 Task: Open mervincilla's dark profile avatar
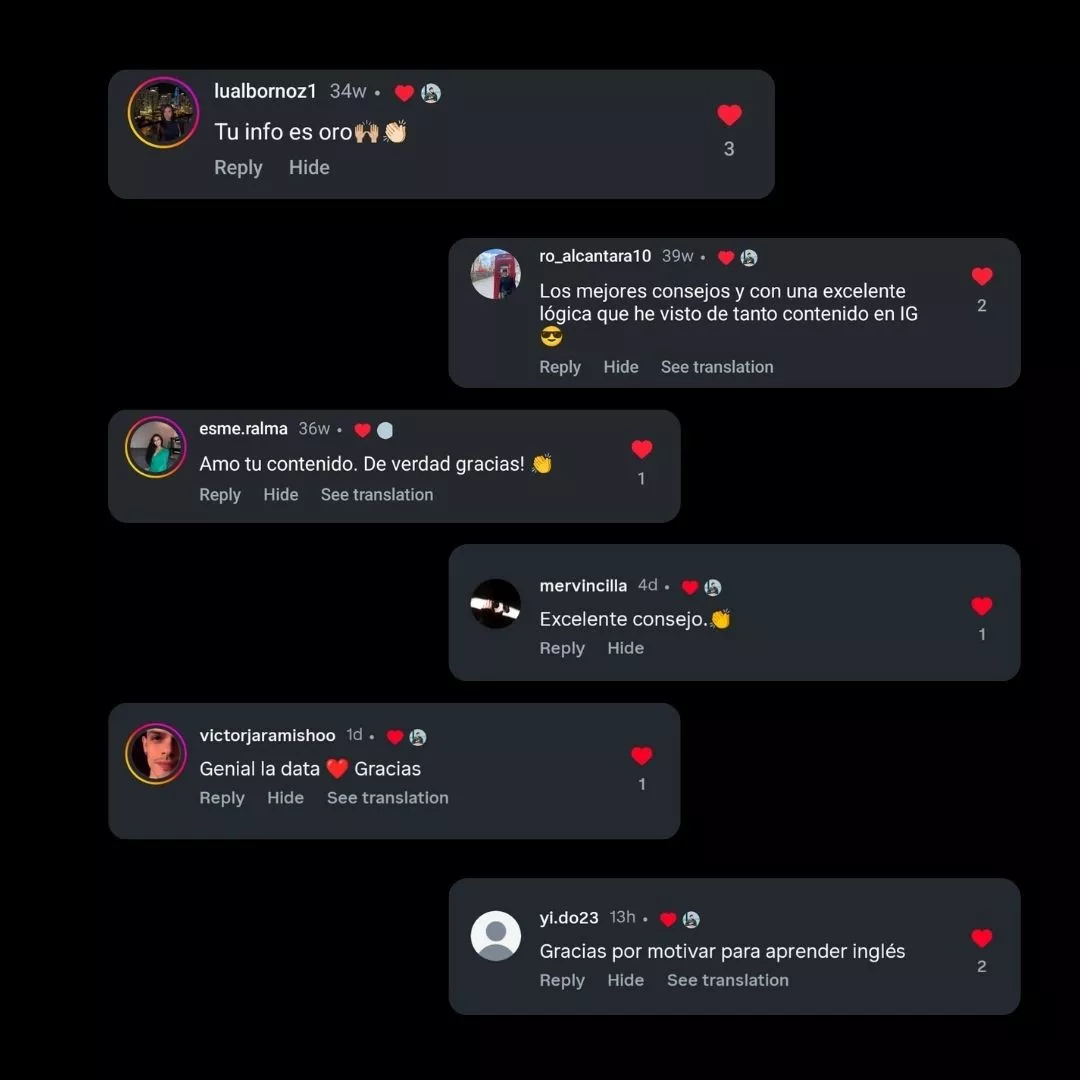[x=495, y=604]
